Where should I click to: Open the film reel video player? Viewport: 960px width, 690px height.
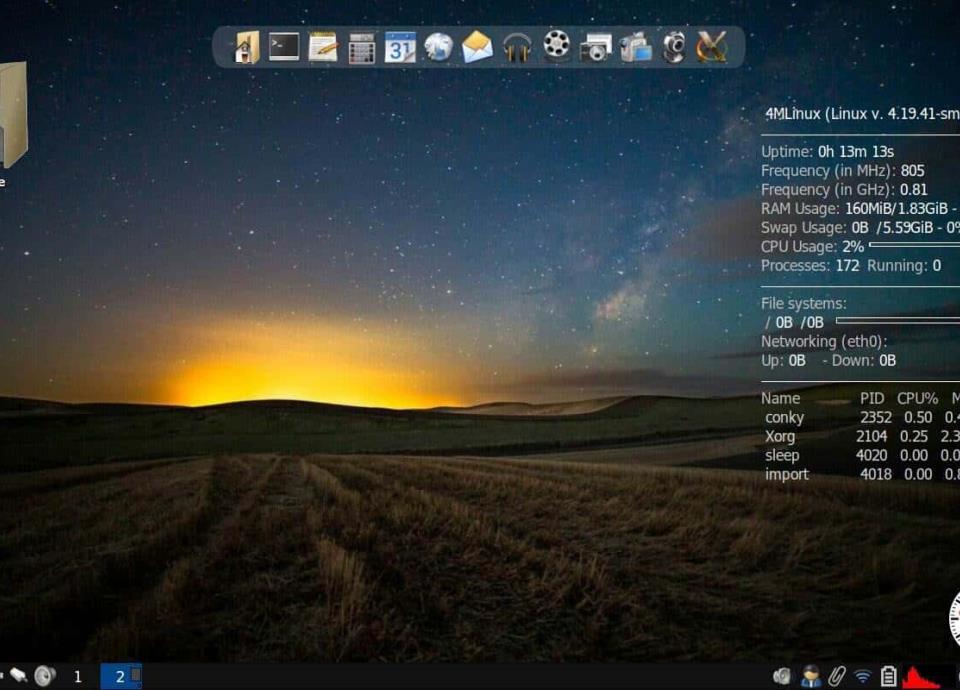click(556, 47)
